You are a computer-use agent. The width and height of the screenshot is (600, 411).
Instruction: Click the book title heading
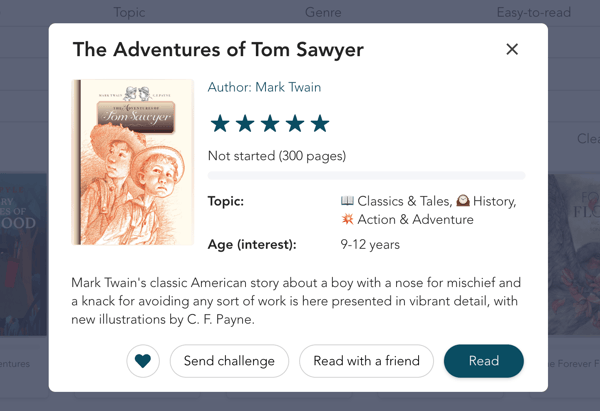(218, 49)
